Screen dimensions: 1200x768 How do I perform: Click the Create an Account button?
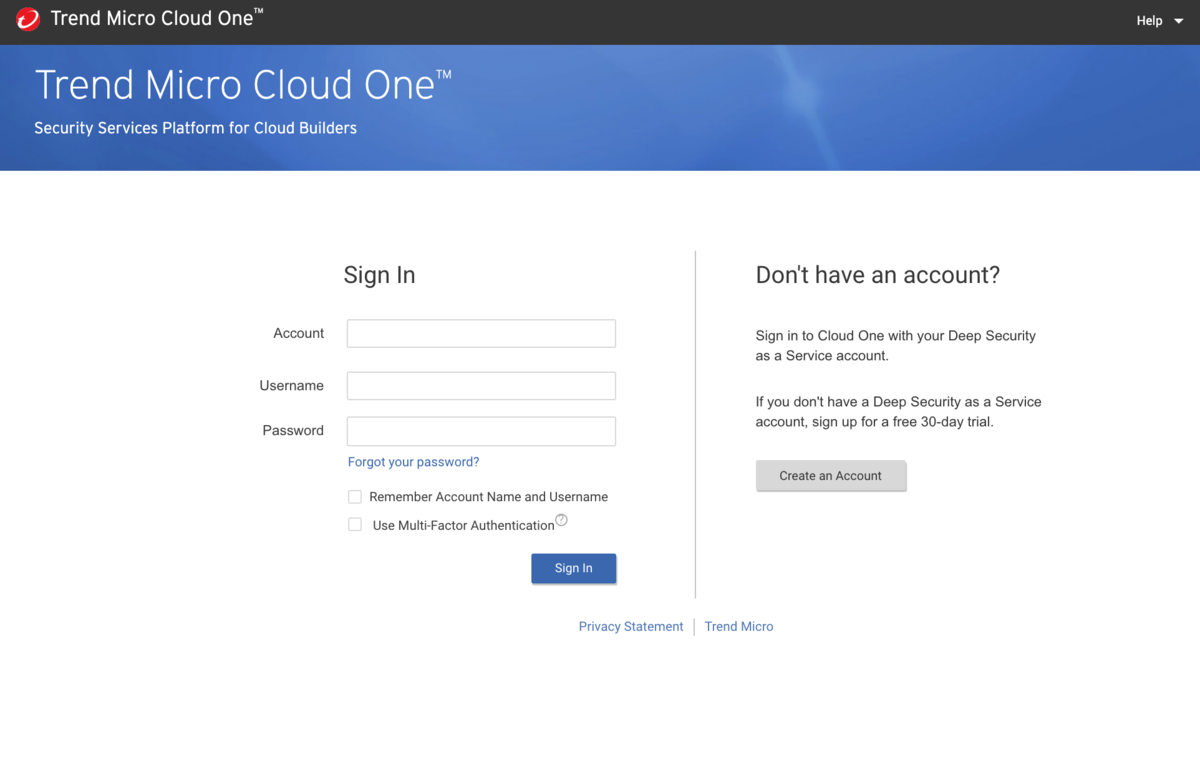pos(831,476)
